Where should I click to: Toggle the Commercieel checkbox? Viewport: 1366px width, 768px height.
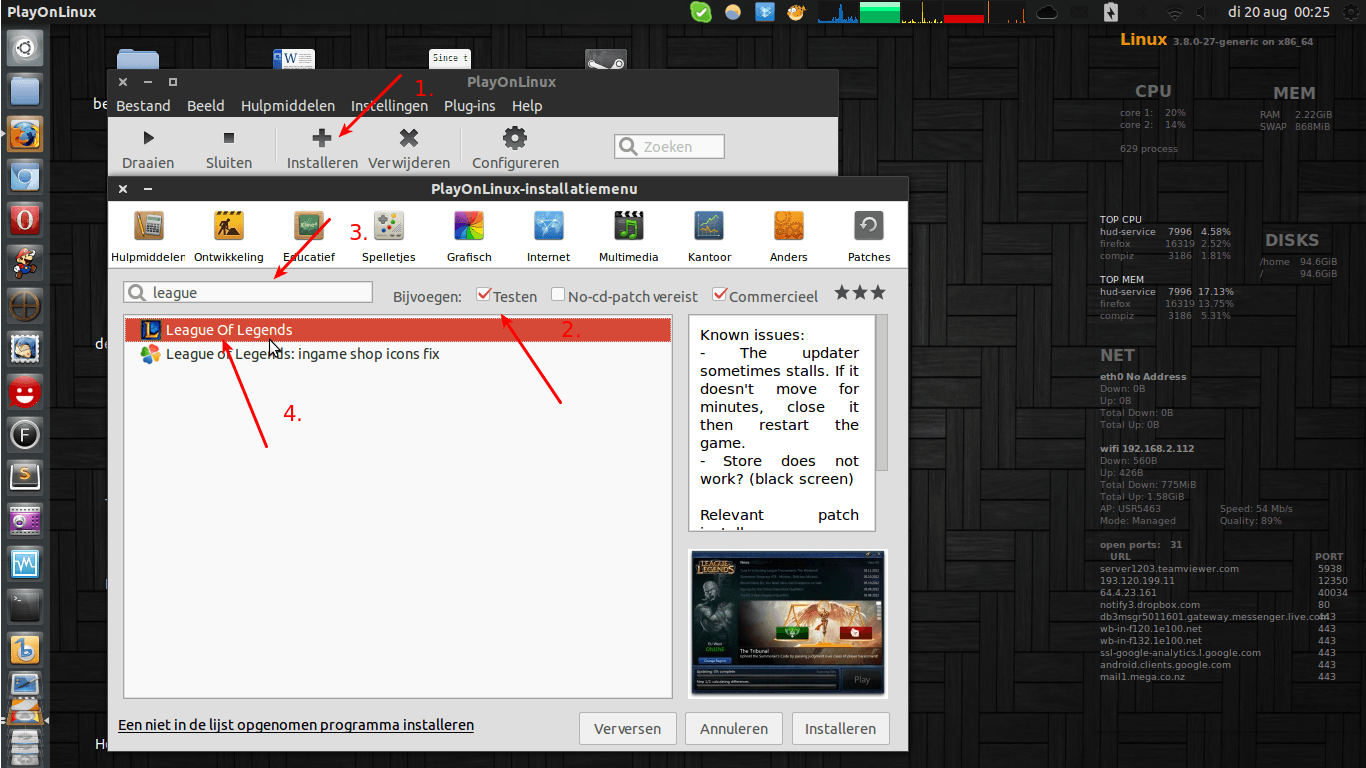tap(719, 295)
